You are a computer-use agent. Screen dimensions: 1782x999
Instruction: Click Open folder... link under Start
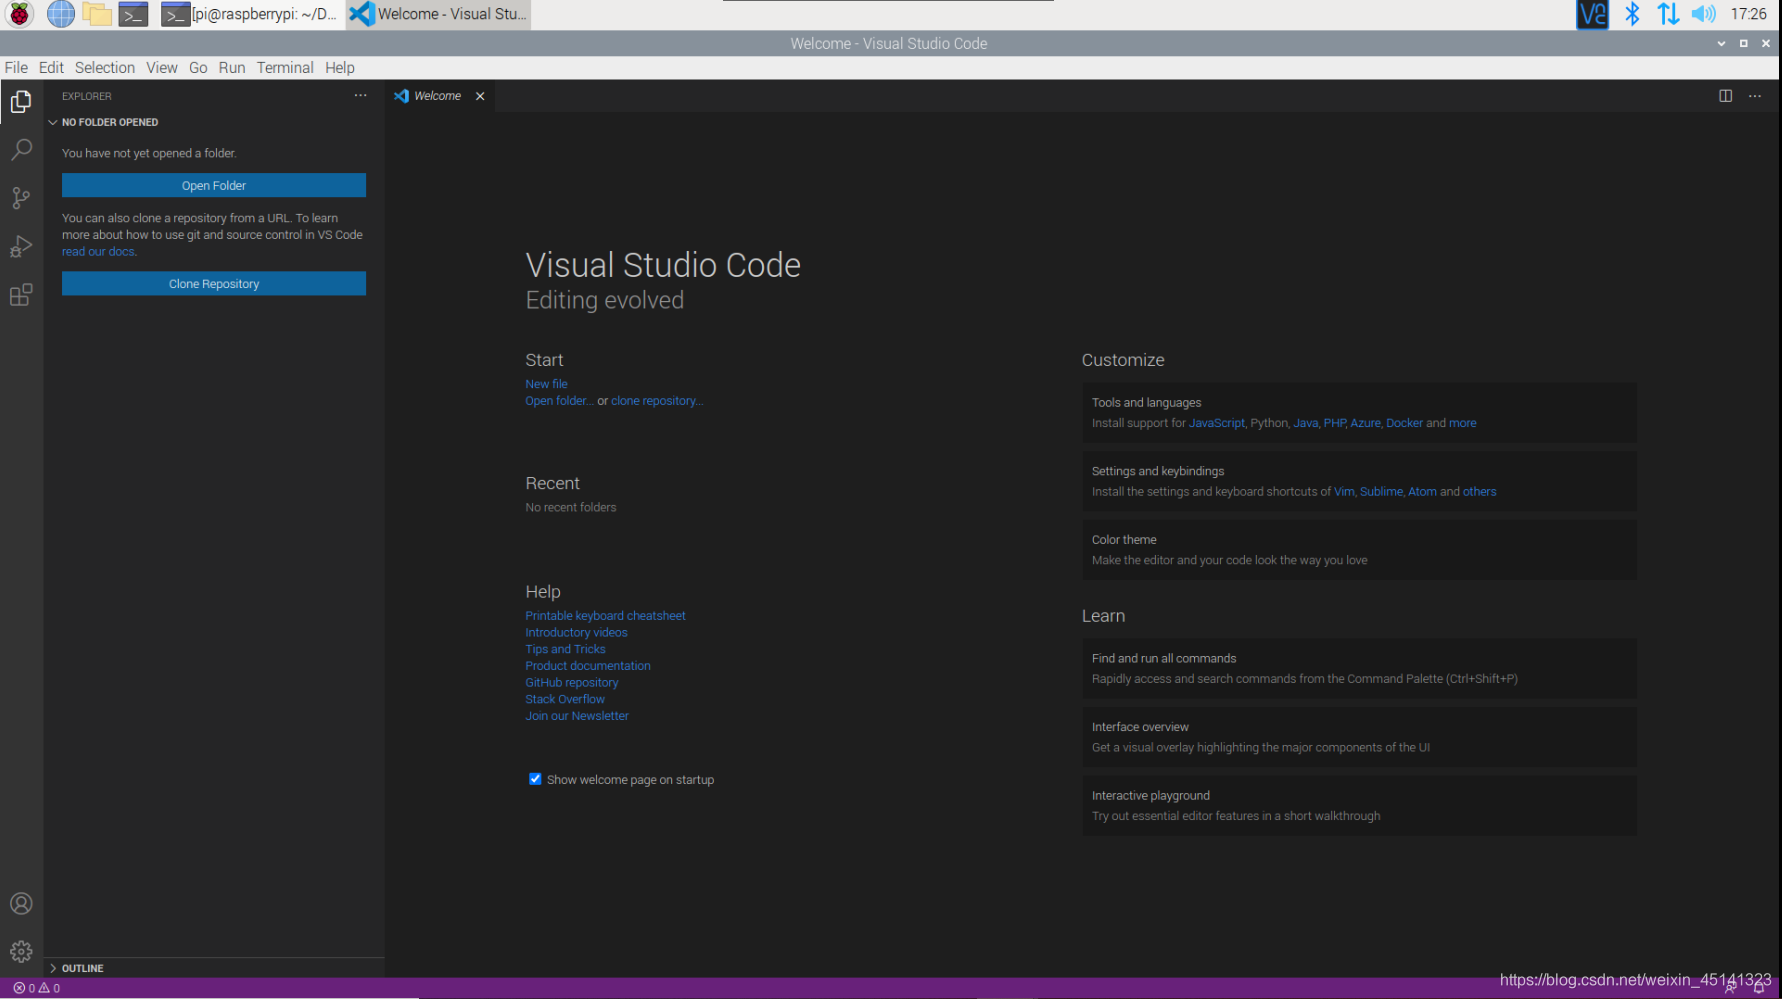point(559,401)
